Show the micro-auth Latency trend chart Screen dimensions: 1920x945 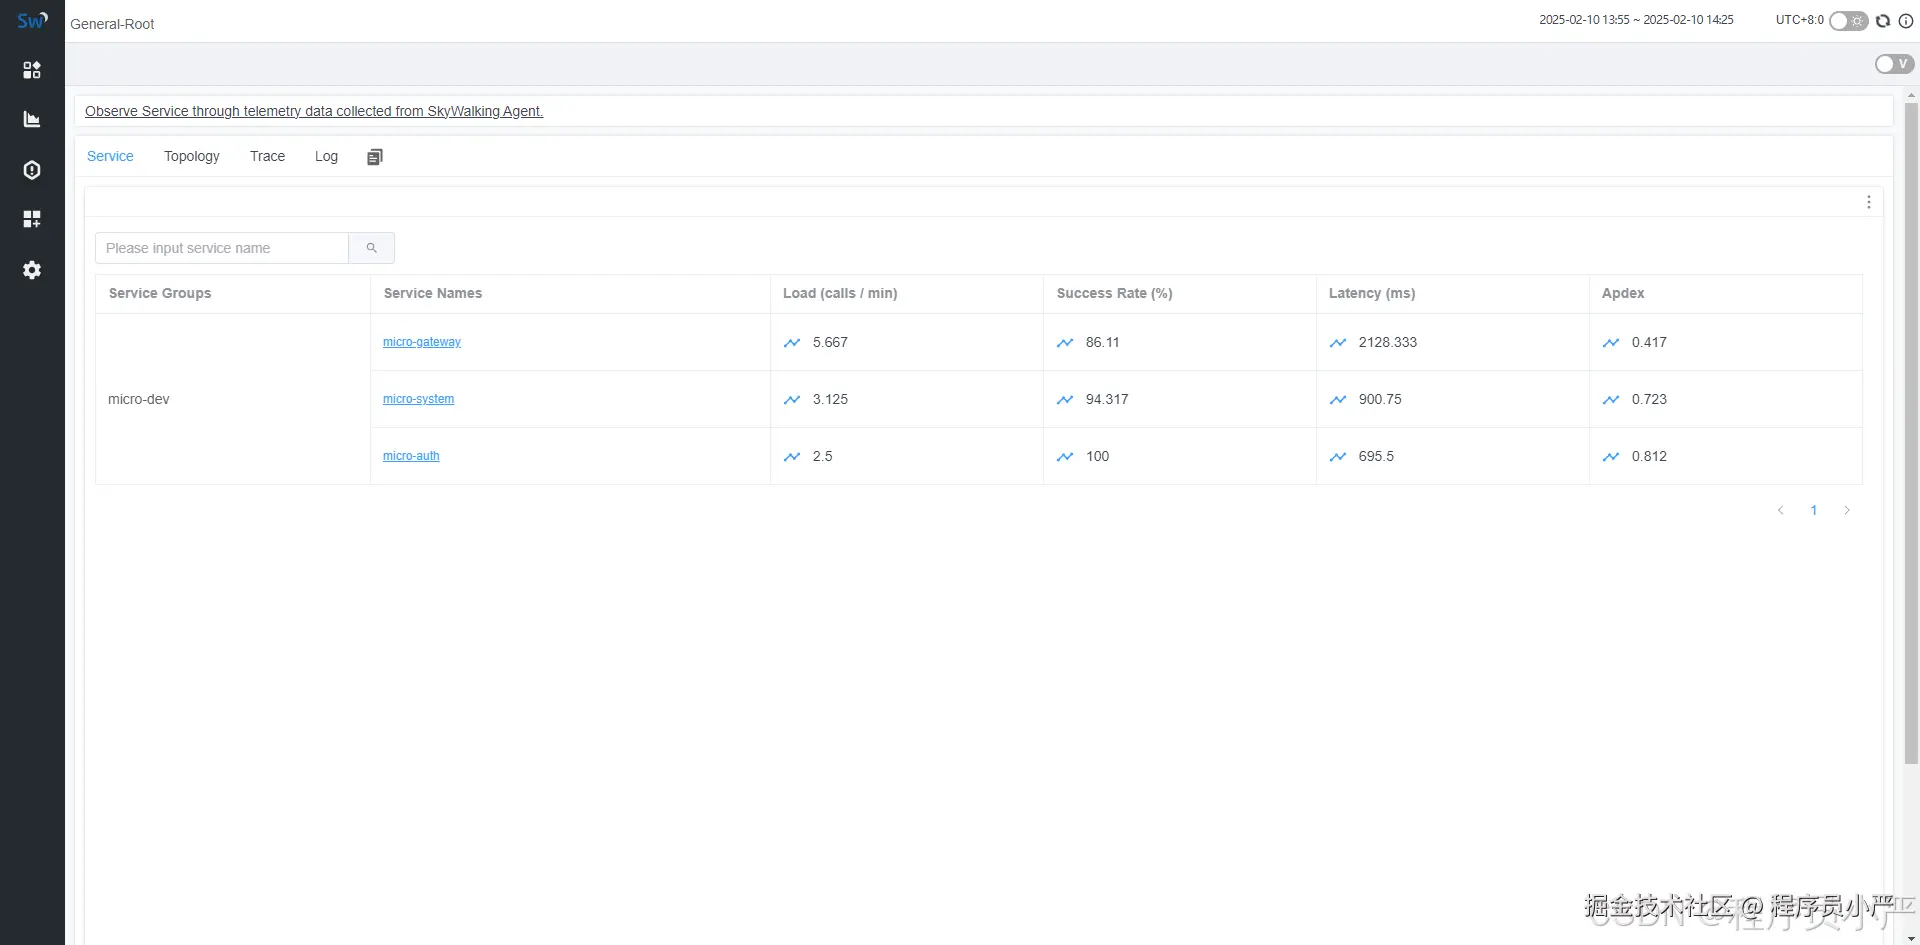pos(1338,457)
